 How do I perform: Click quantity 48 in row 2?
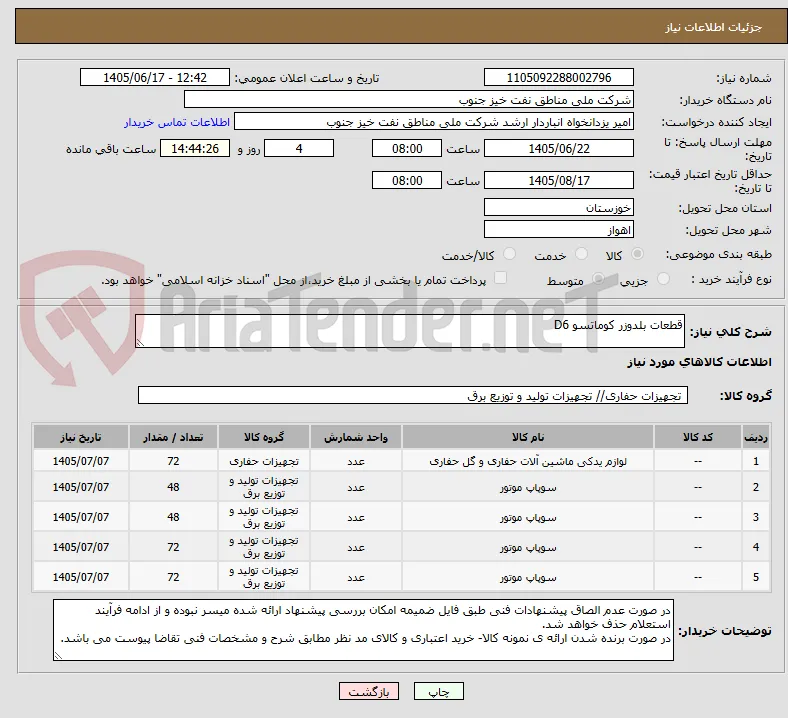point(173,487)
